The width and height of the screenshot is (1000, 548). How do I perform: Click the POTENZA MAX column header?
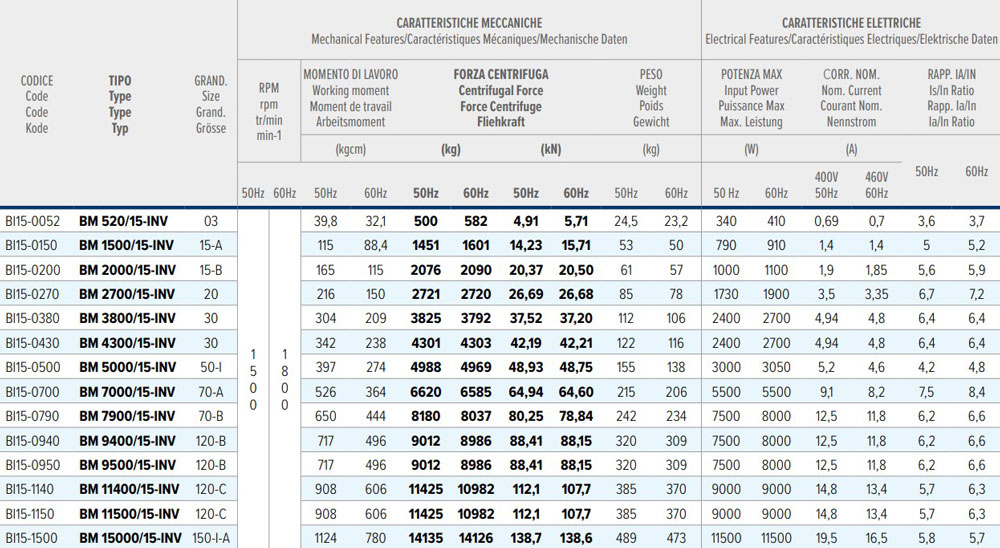[751, 75]
